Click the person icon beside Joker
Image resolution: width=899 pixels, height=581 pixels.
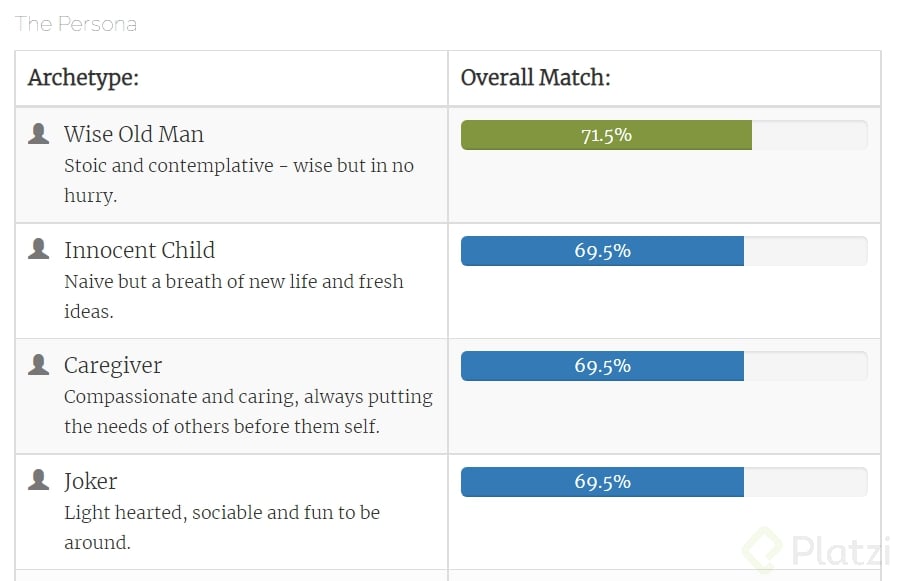click(x=39, y=481)
